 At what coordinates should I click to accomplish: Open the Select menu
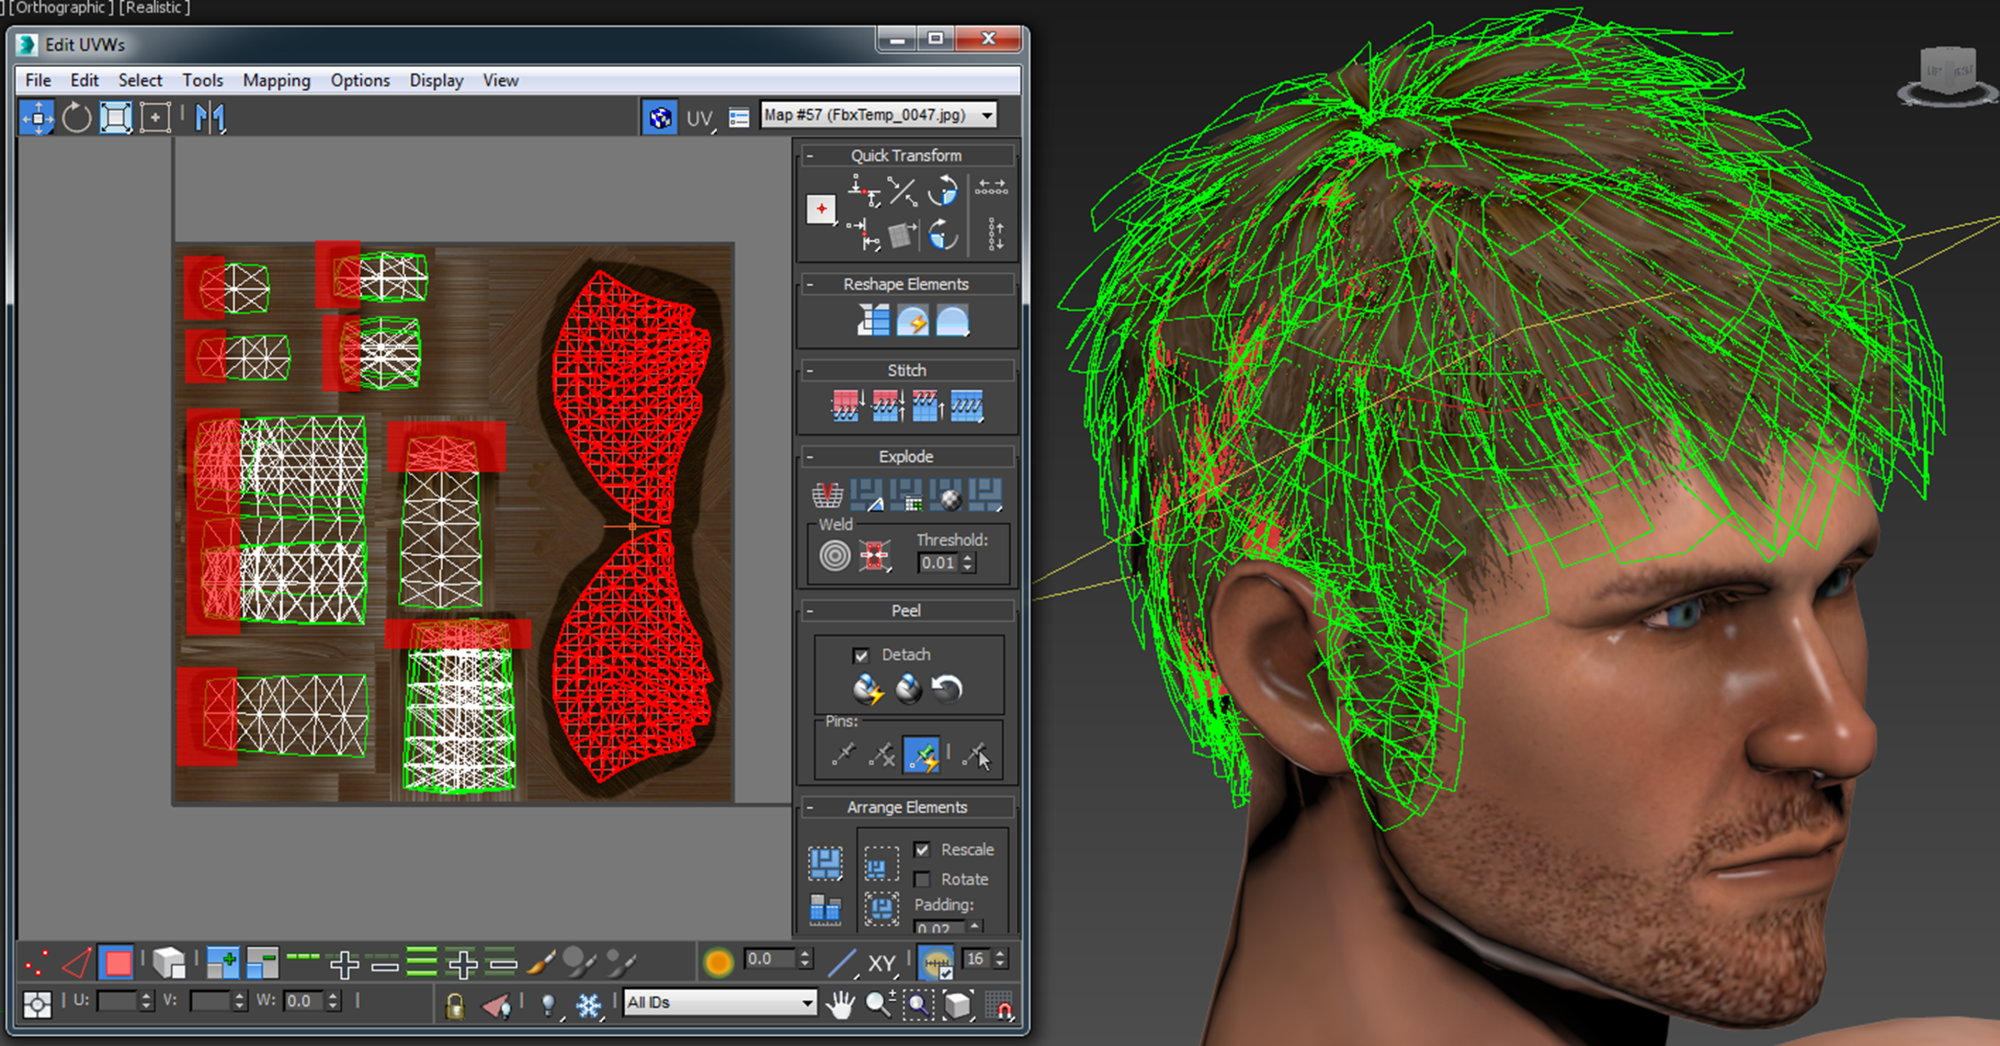click(x=140, y=81)
